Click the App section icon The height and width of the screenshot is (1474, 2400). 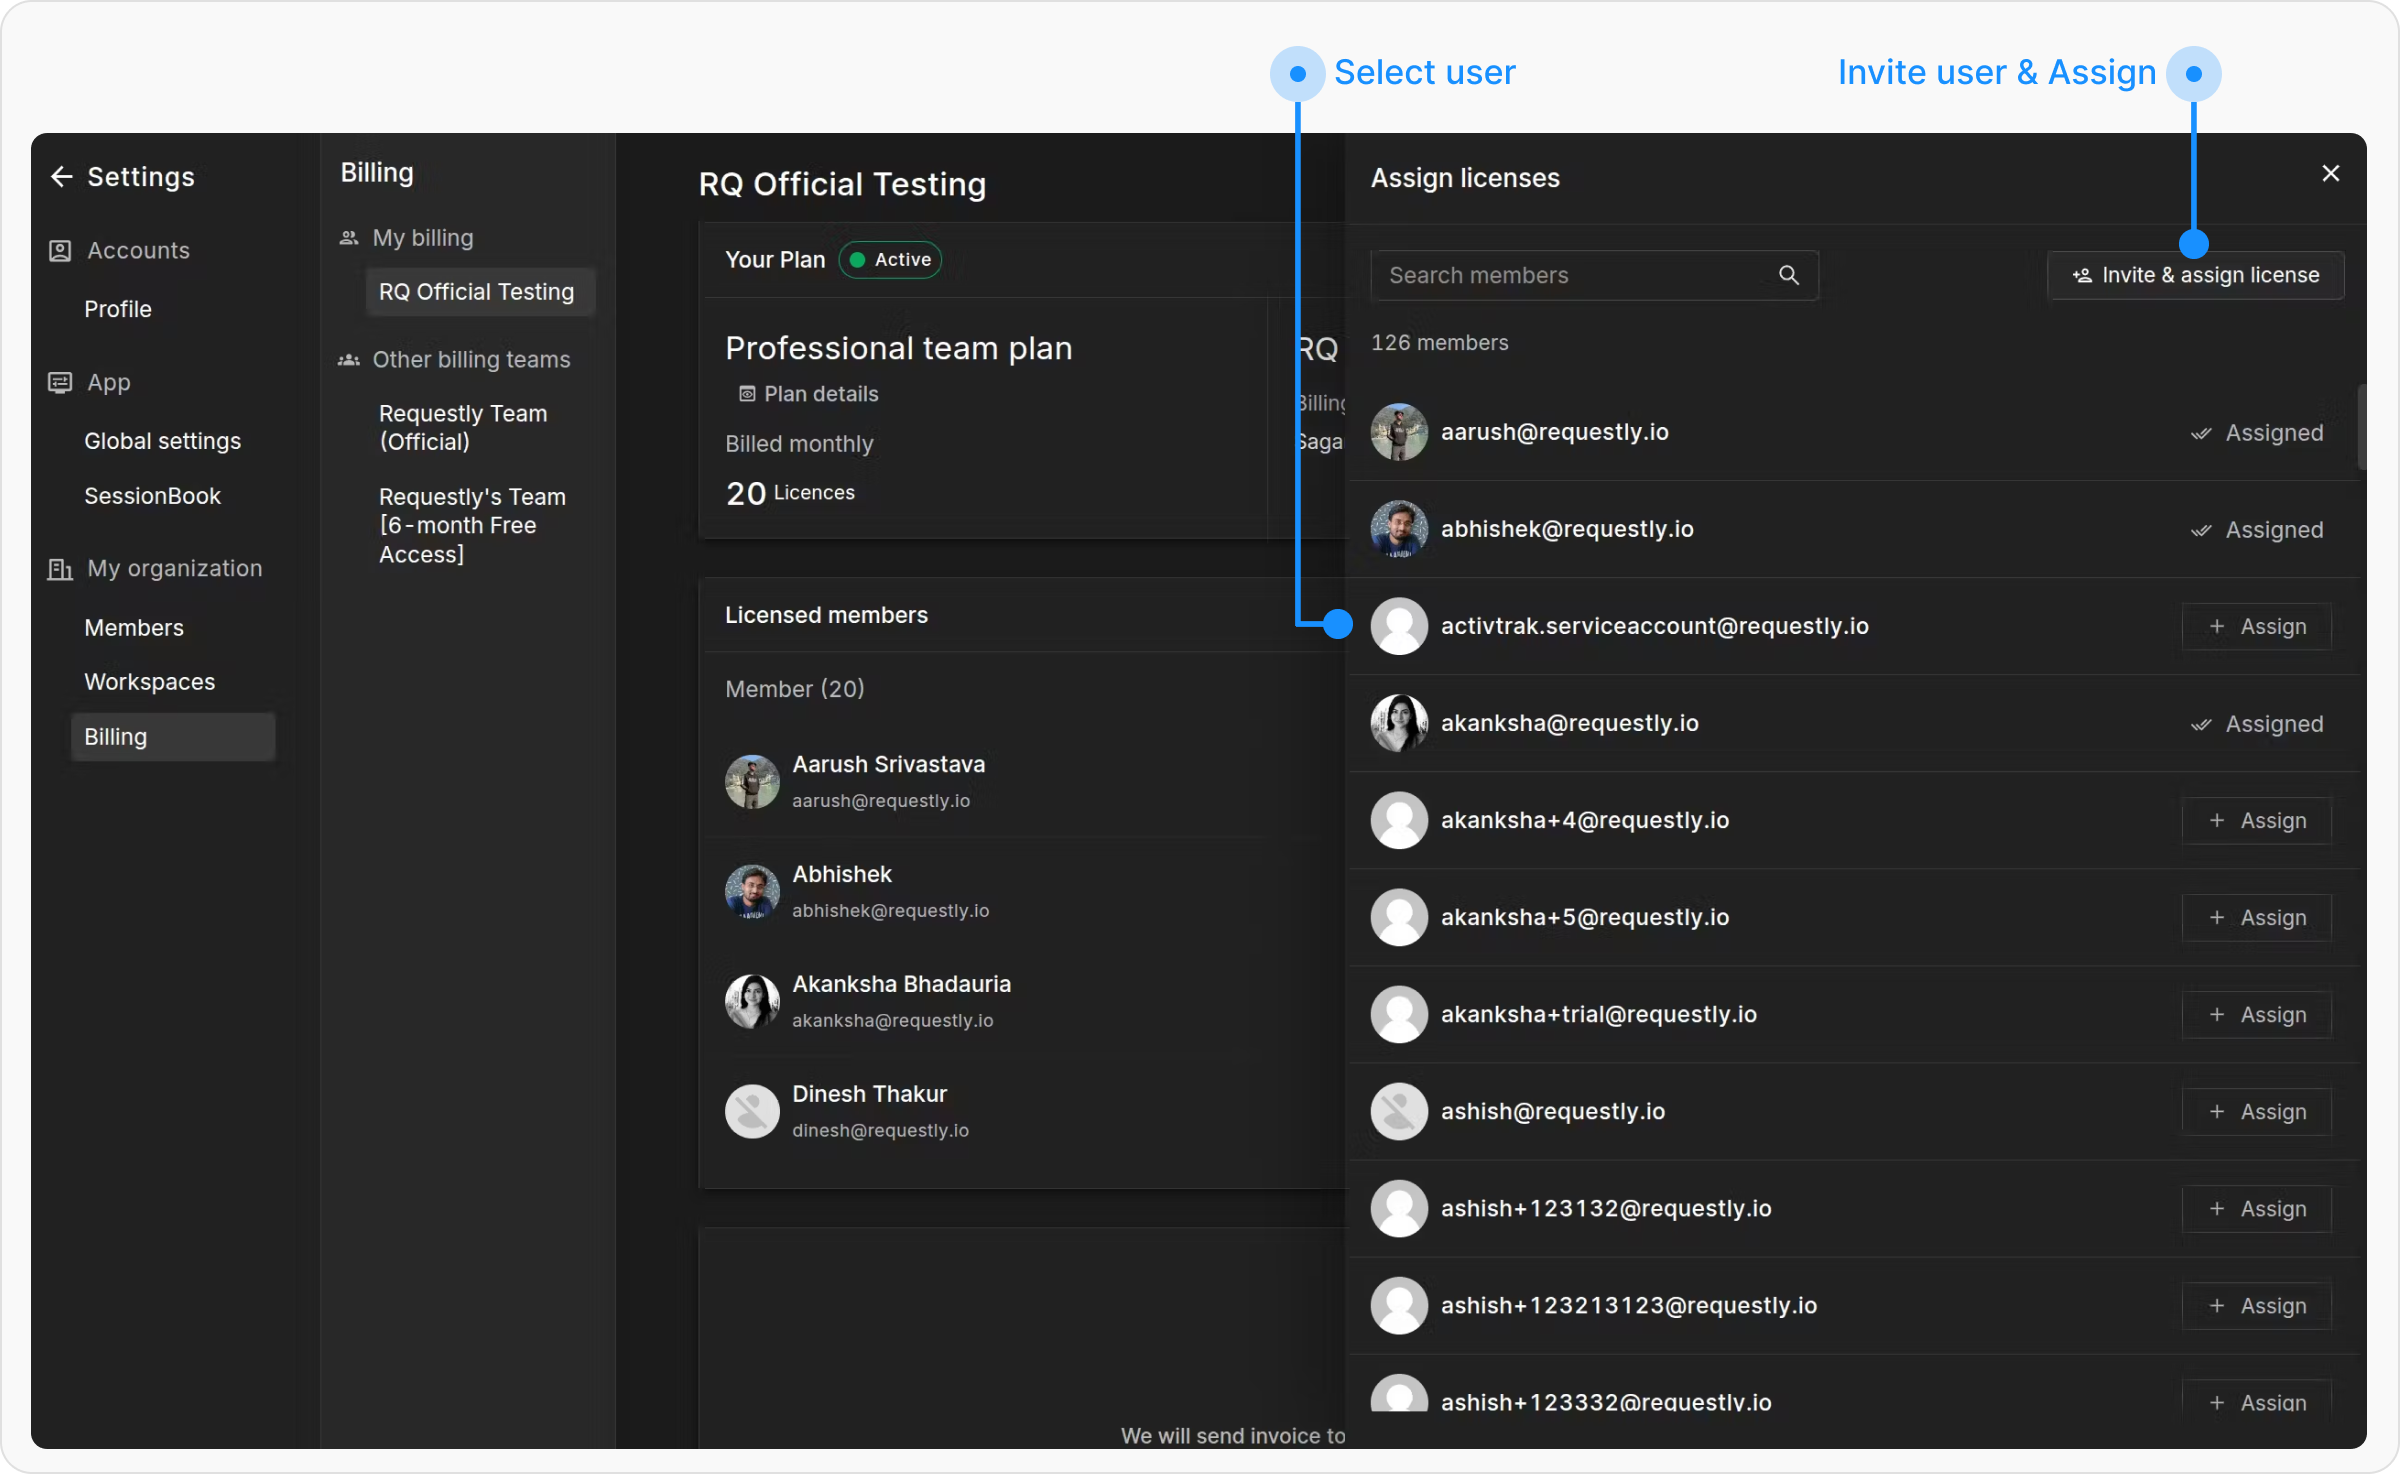pyautogui.click(x=60, y=383)
